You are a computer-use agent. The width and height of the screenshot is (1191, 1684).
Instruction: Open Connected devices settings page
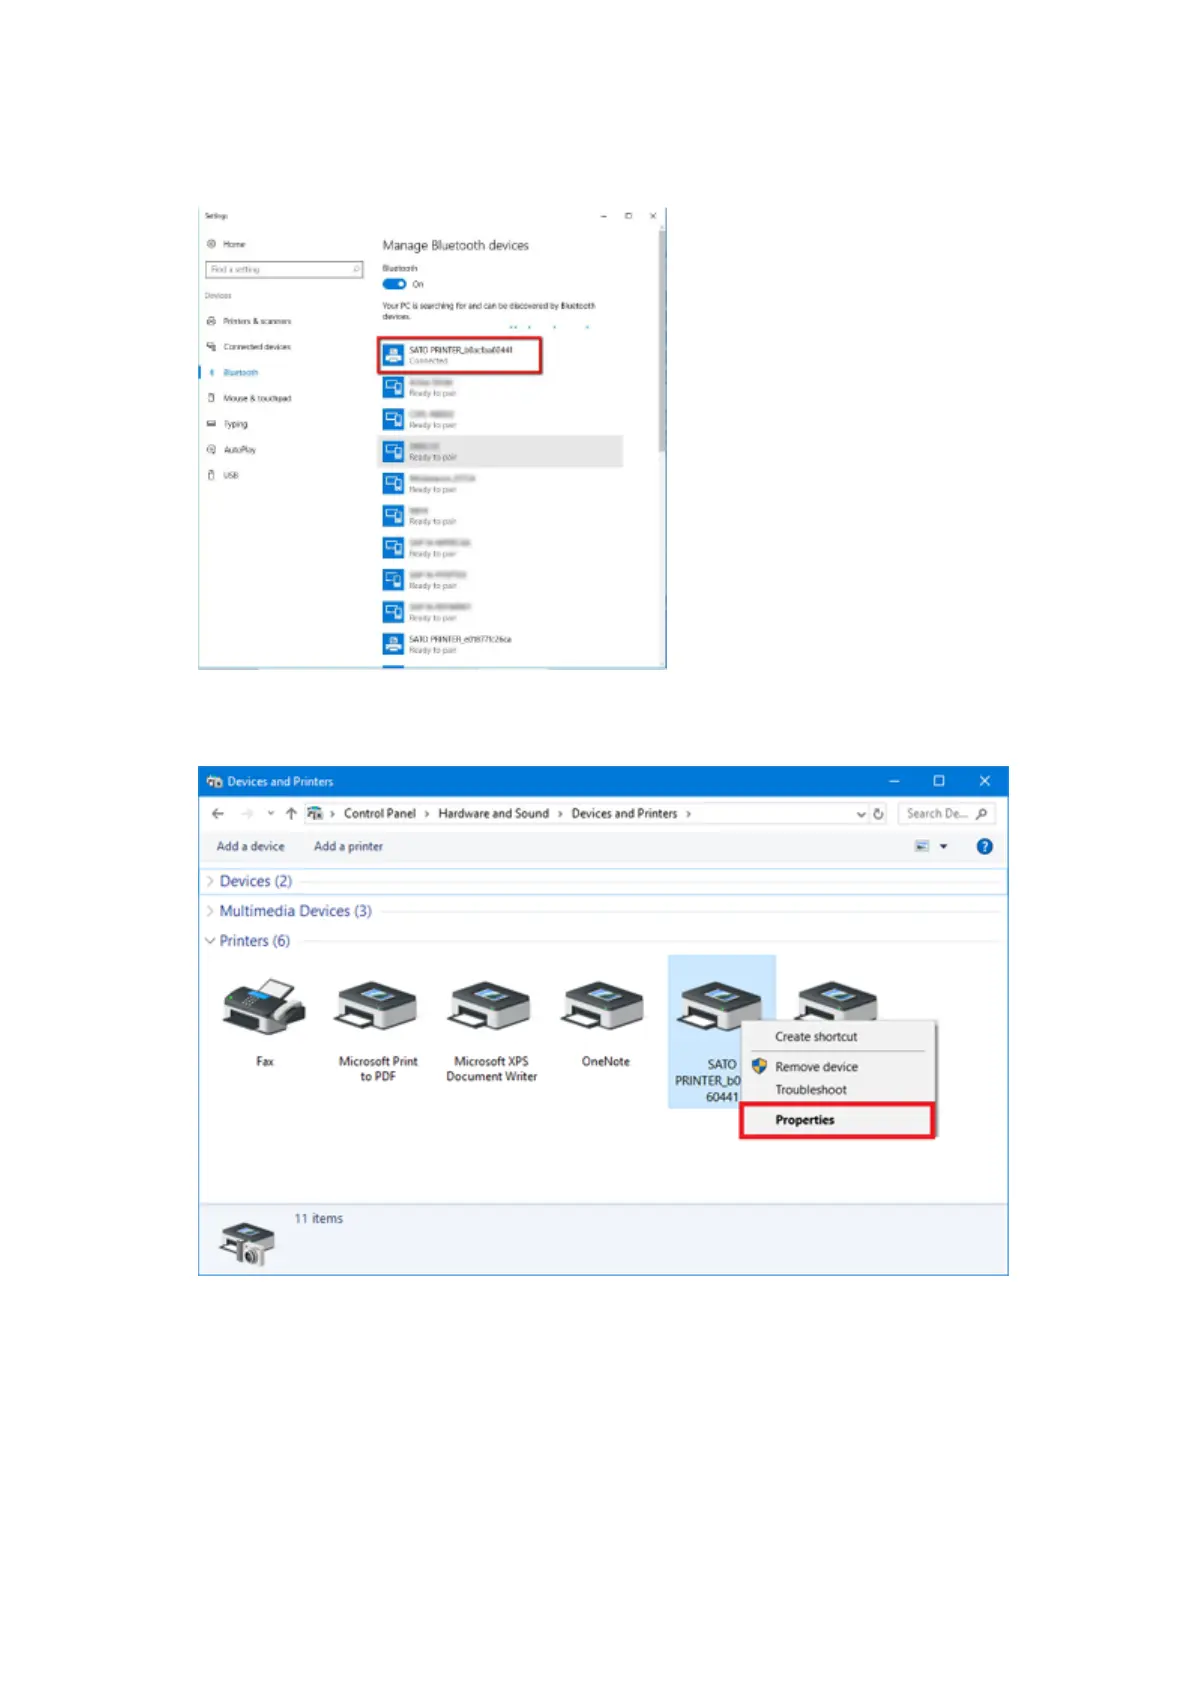point(249,347)
